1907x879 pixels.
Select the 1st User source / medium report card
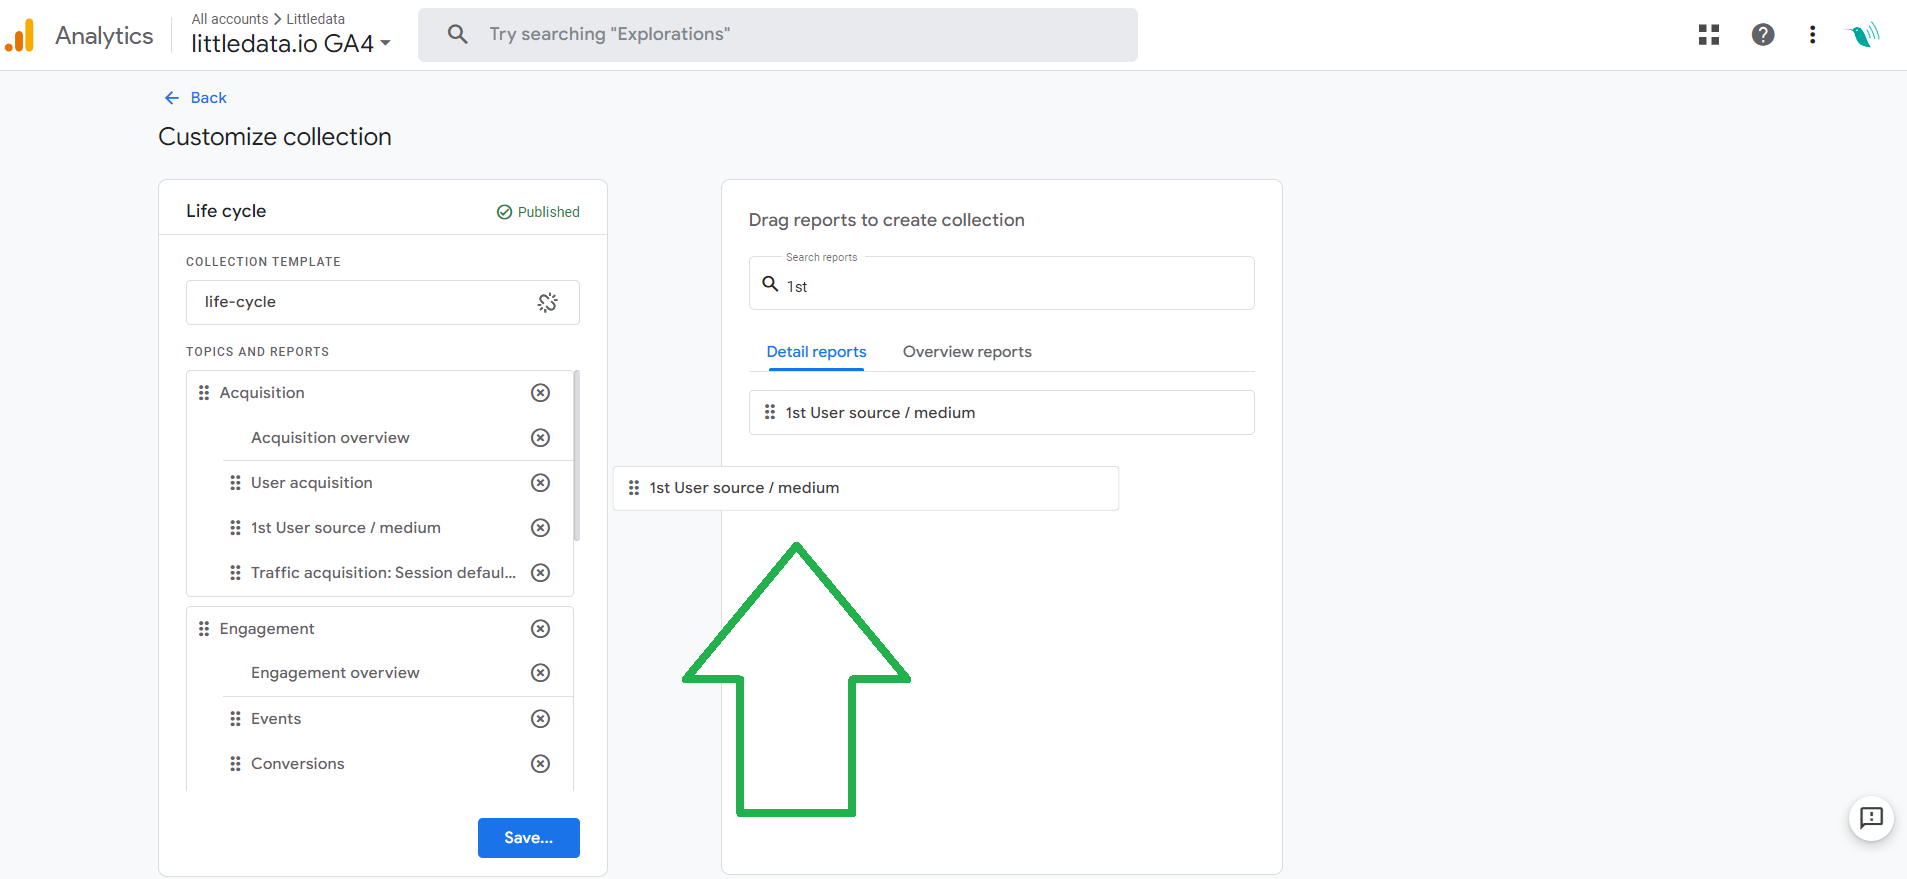[x=1001, y=412]
